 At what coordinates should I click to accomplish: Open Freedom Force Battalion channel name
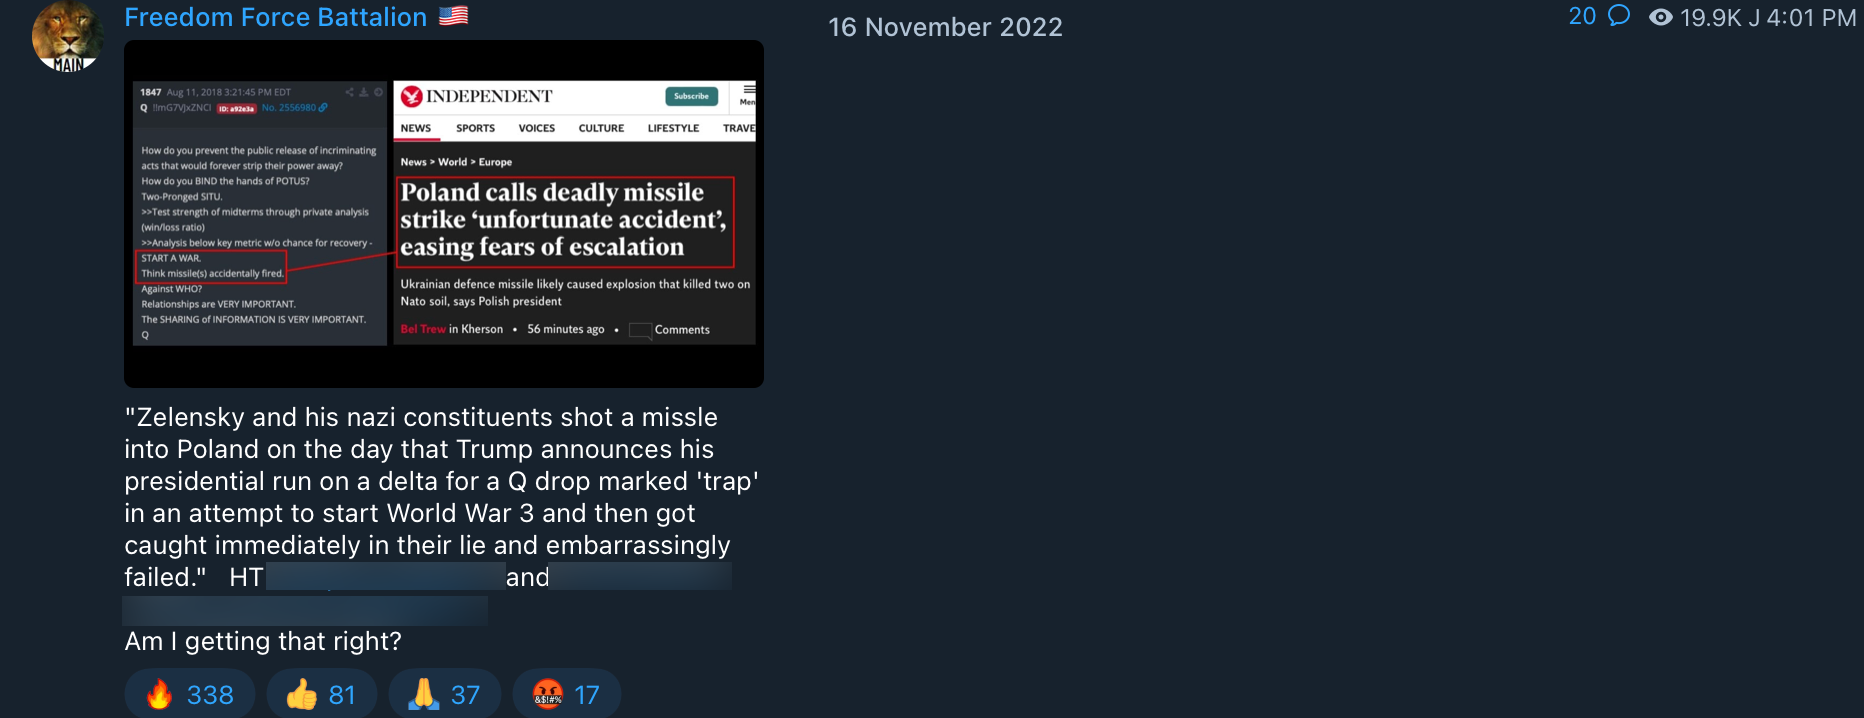275,17
